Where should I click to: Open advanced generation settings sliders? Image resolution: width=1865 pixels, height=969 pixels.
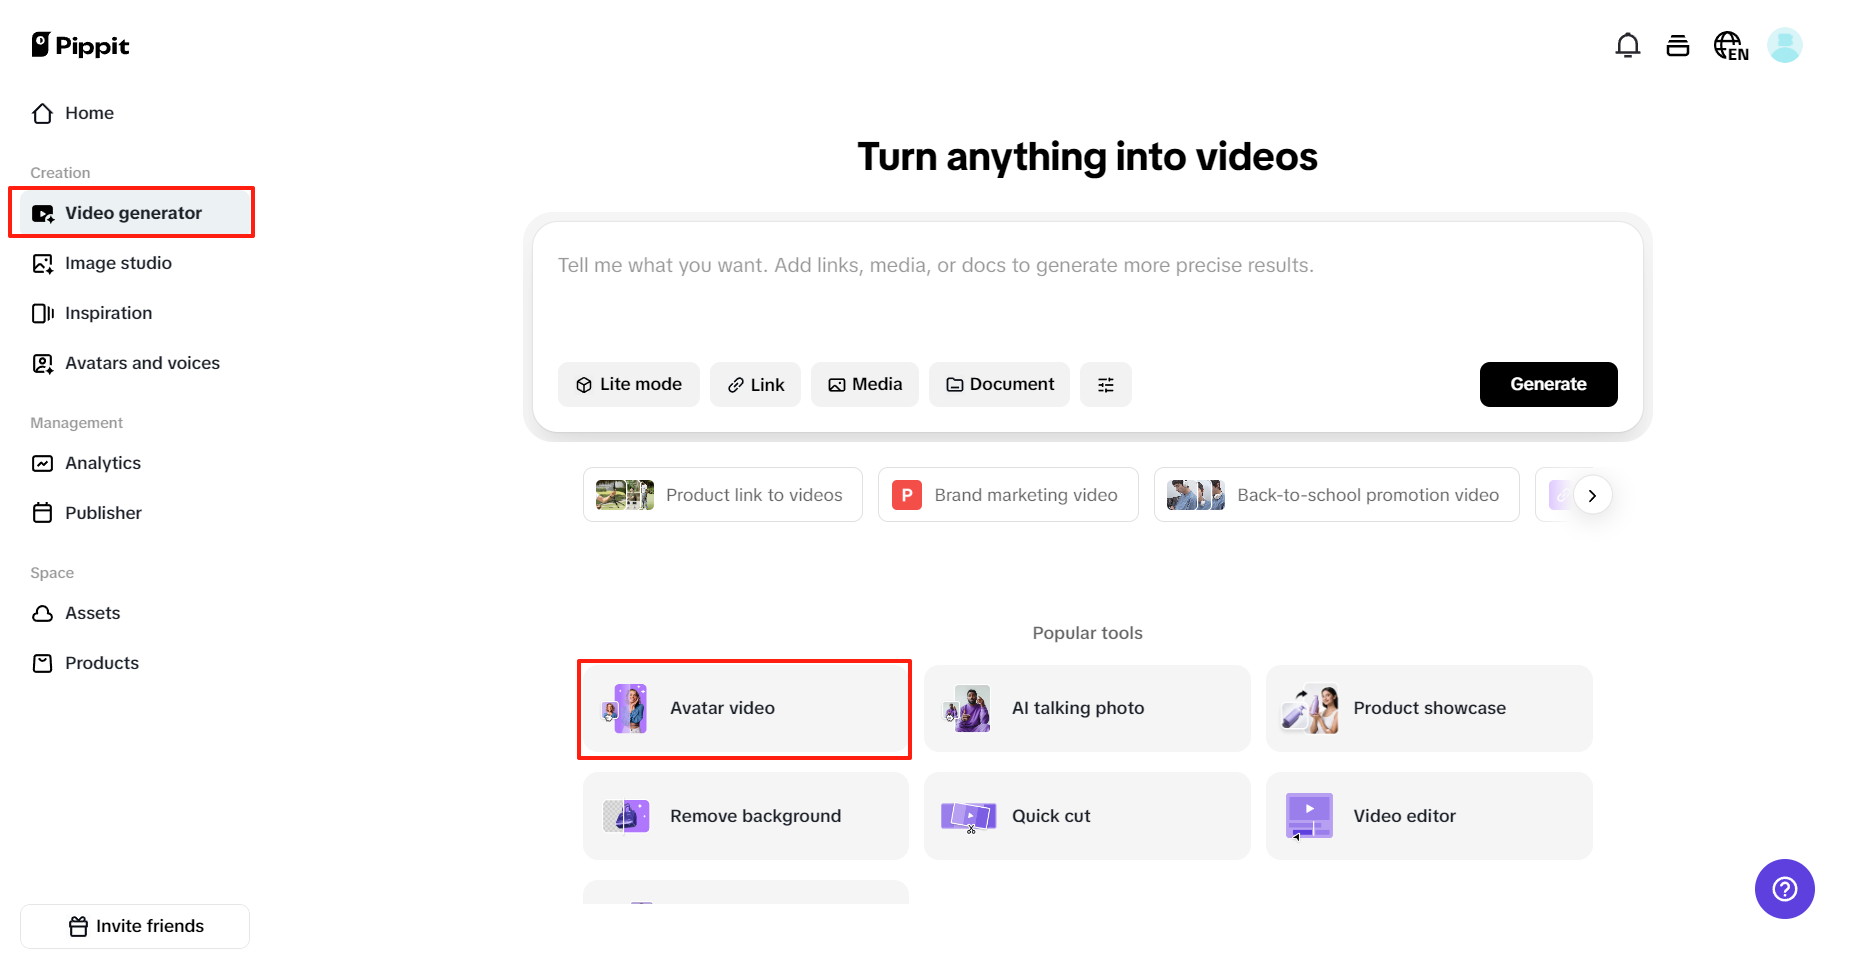1105,384
